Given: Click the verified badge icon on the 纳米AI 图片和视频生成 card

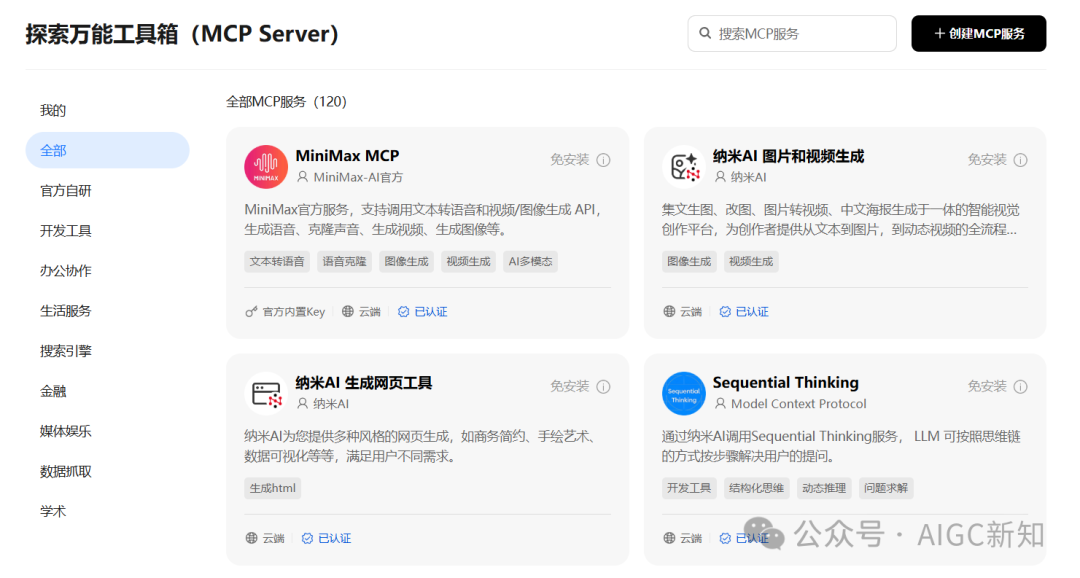Looking at the screenshot, I should [725, 311].
